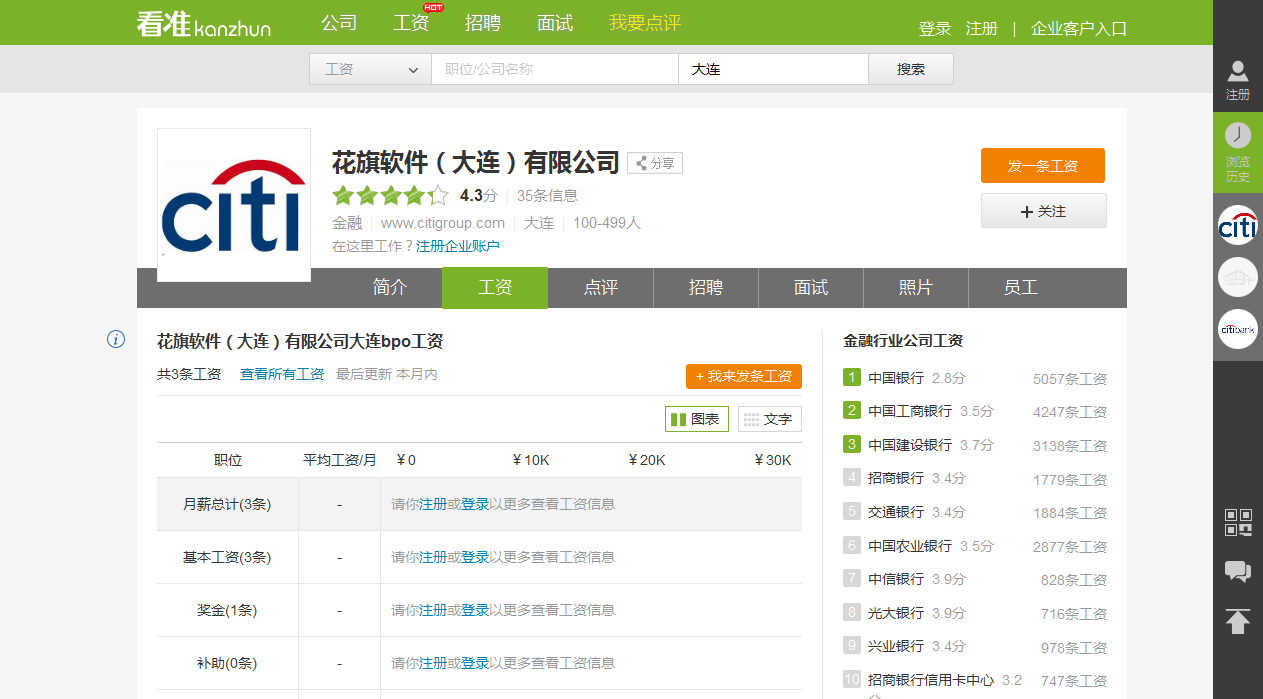This screenshot has height=699, width=1263.
Task: Click 发一条工资 orange button
Action: (1043, 166)
